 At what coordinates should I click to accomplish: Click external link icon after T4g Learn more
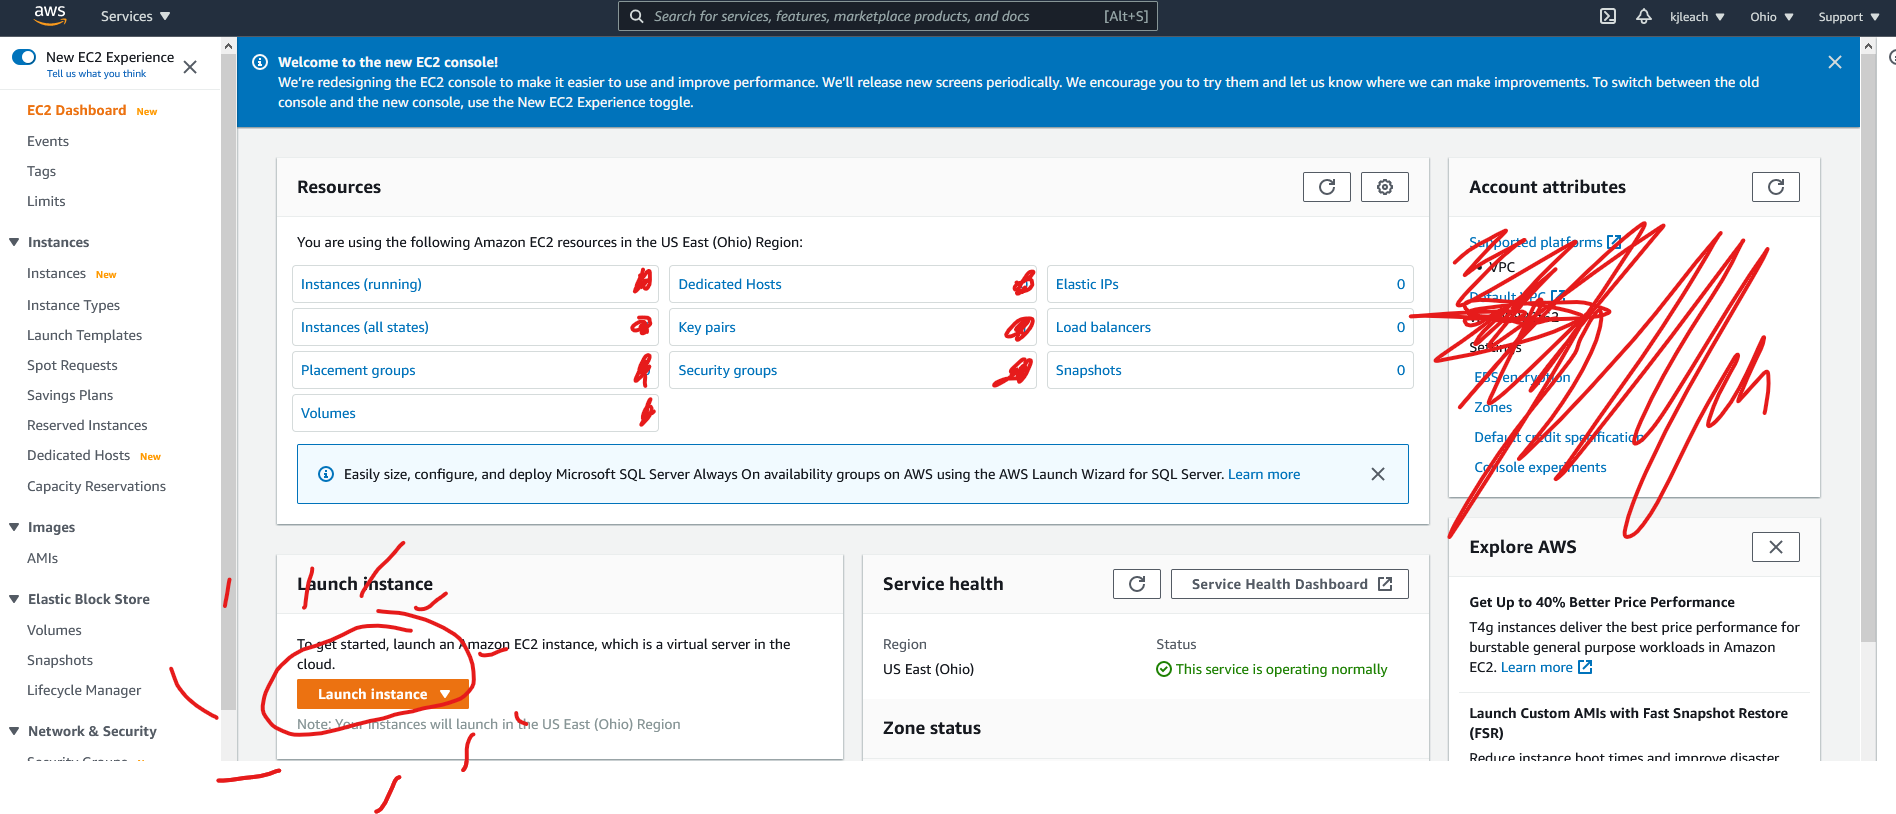[x=1585, y=667]
